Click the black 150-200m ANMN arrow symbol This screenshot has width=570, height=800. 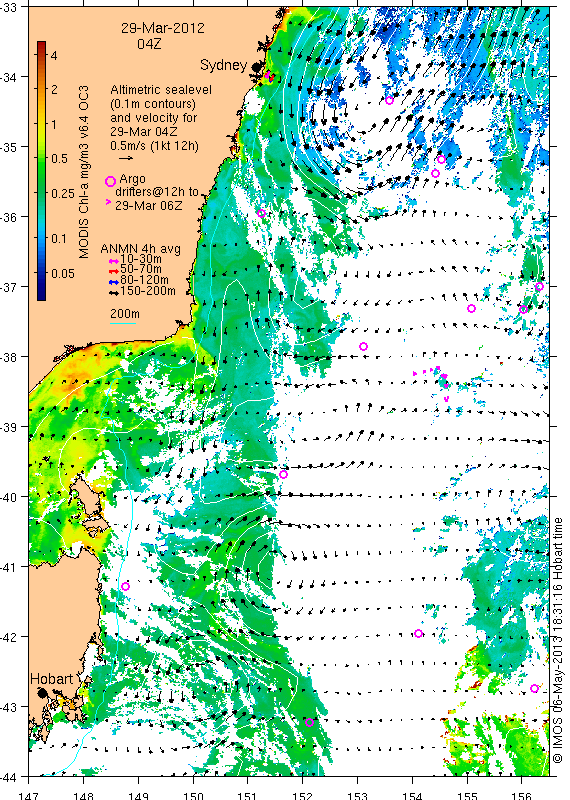(x=114, y=293)
